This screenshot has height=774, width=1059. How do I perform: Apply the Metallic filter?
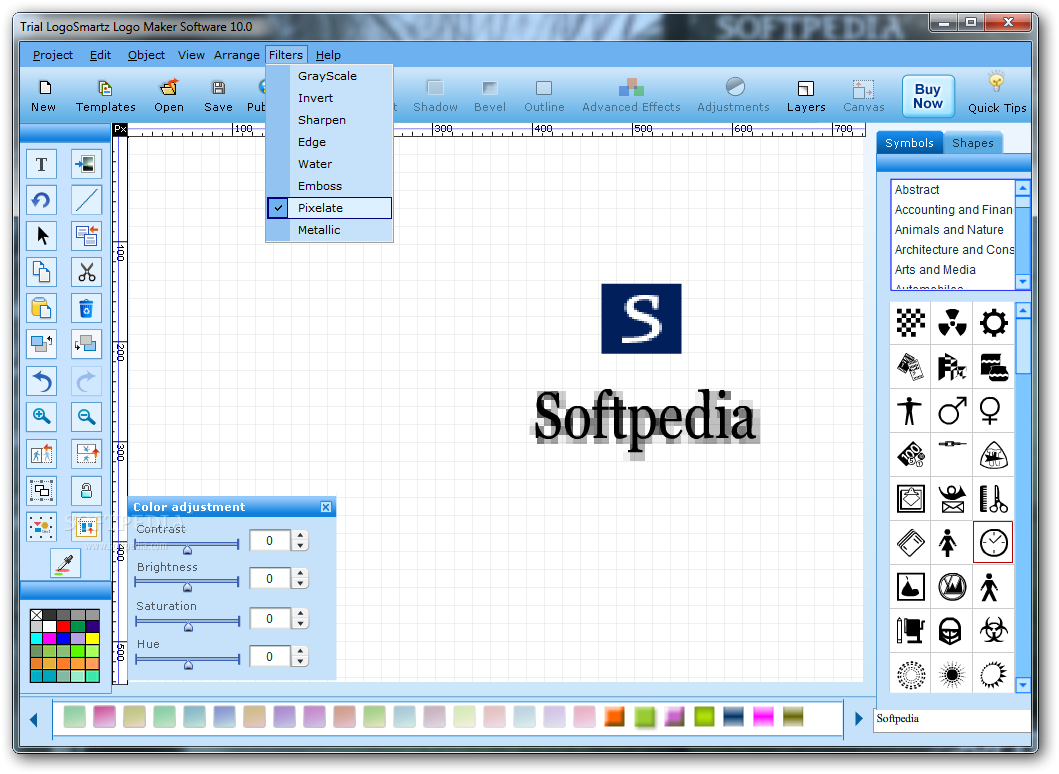point(330,230)
